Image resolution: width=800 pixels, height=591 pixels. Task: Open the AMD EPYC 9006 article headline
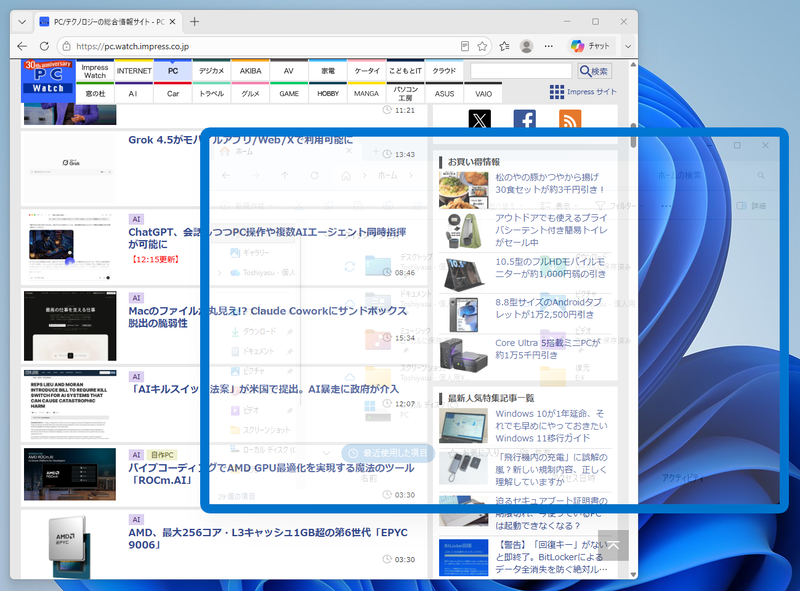pyautogui.click(x=268, y=538)
